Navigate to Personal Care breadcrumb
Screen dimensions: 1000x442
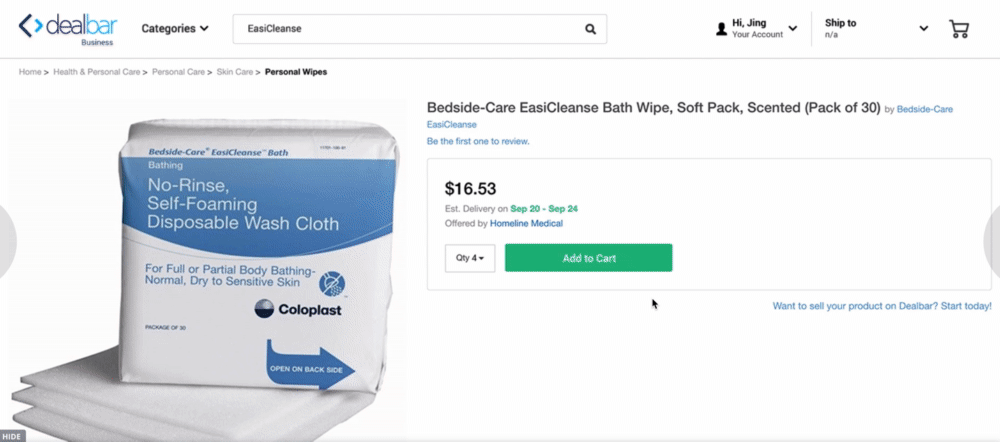pos(179,72)
